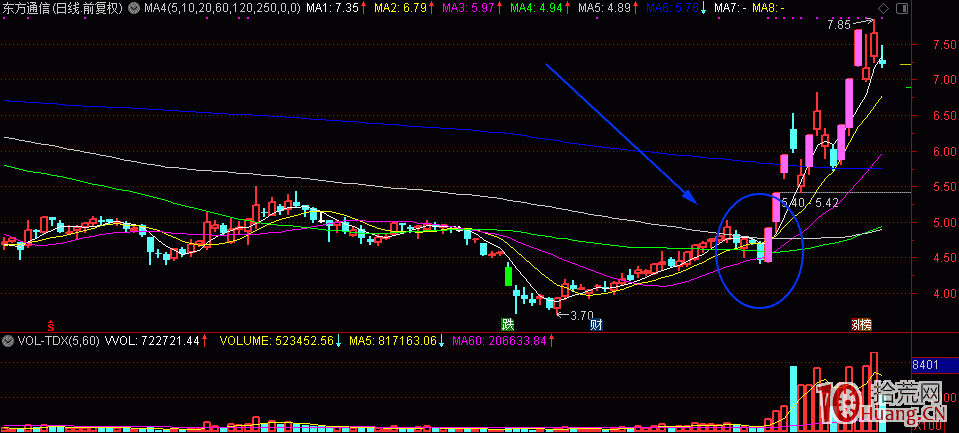Click the 8401 volume axis value
959x433 pixels.
924,365
